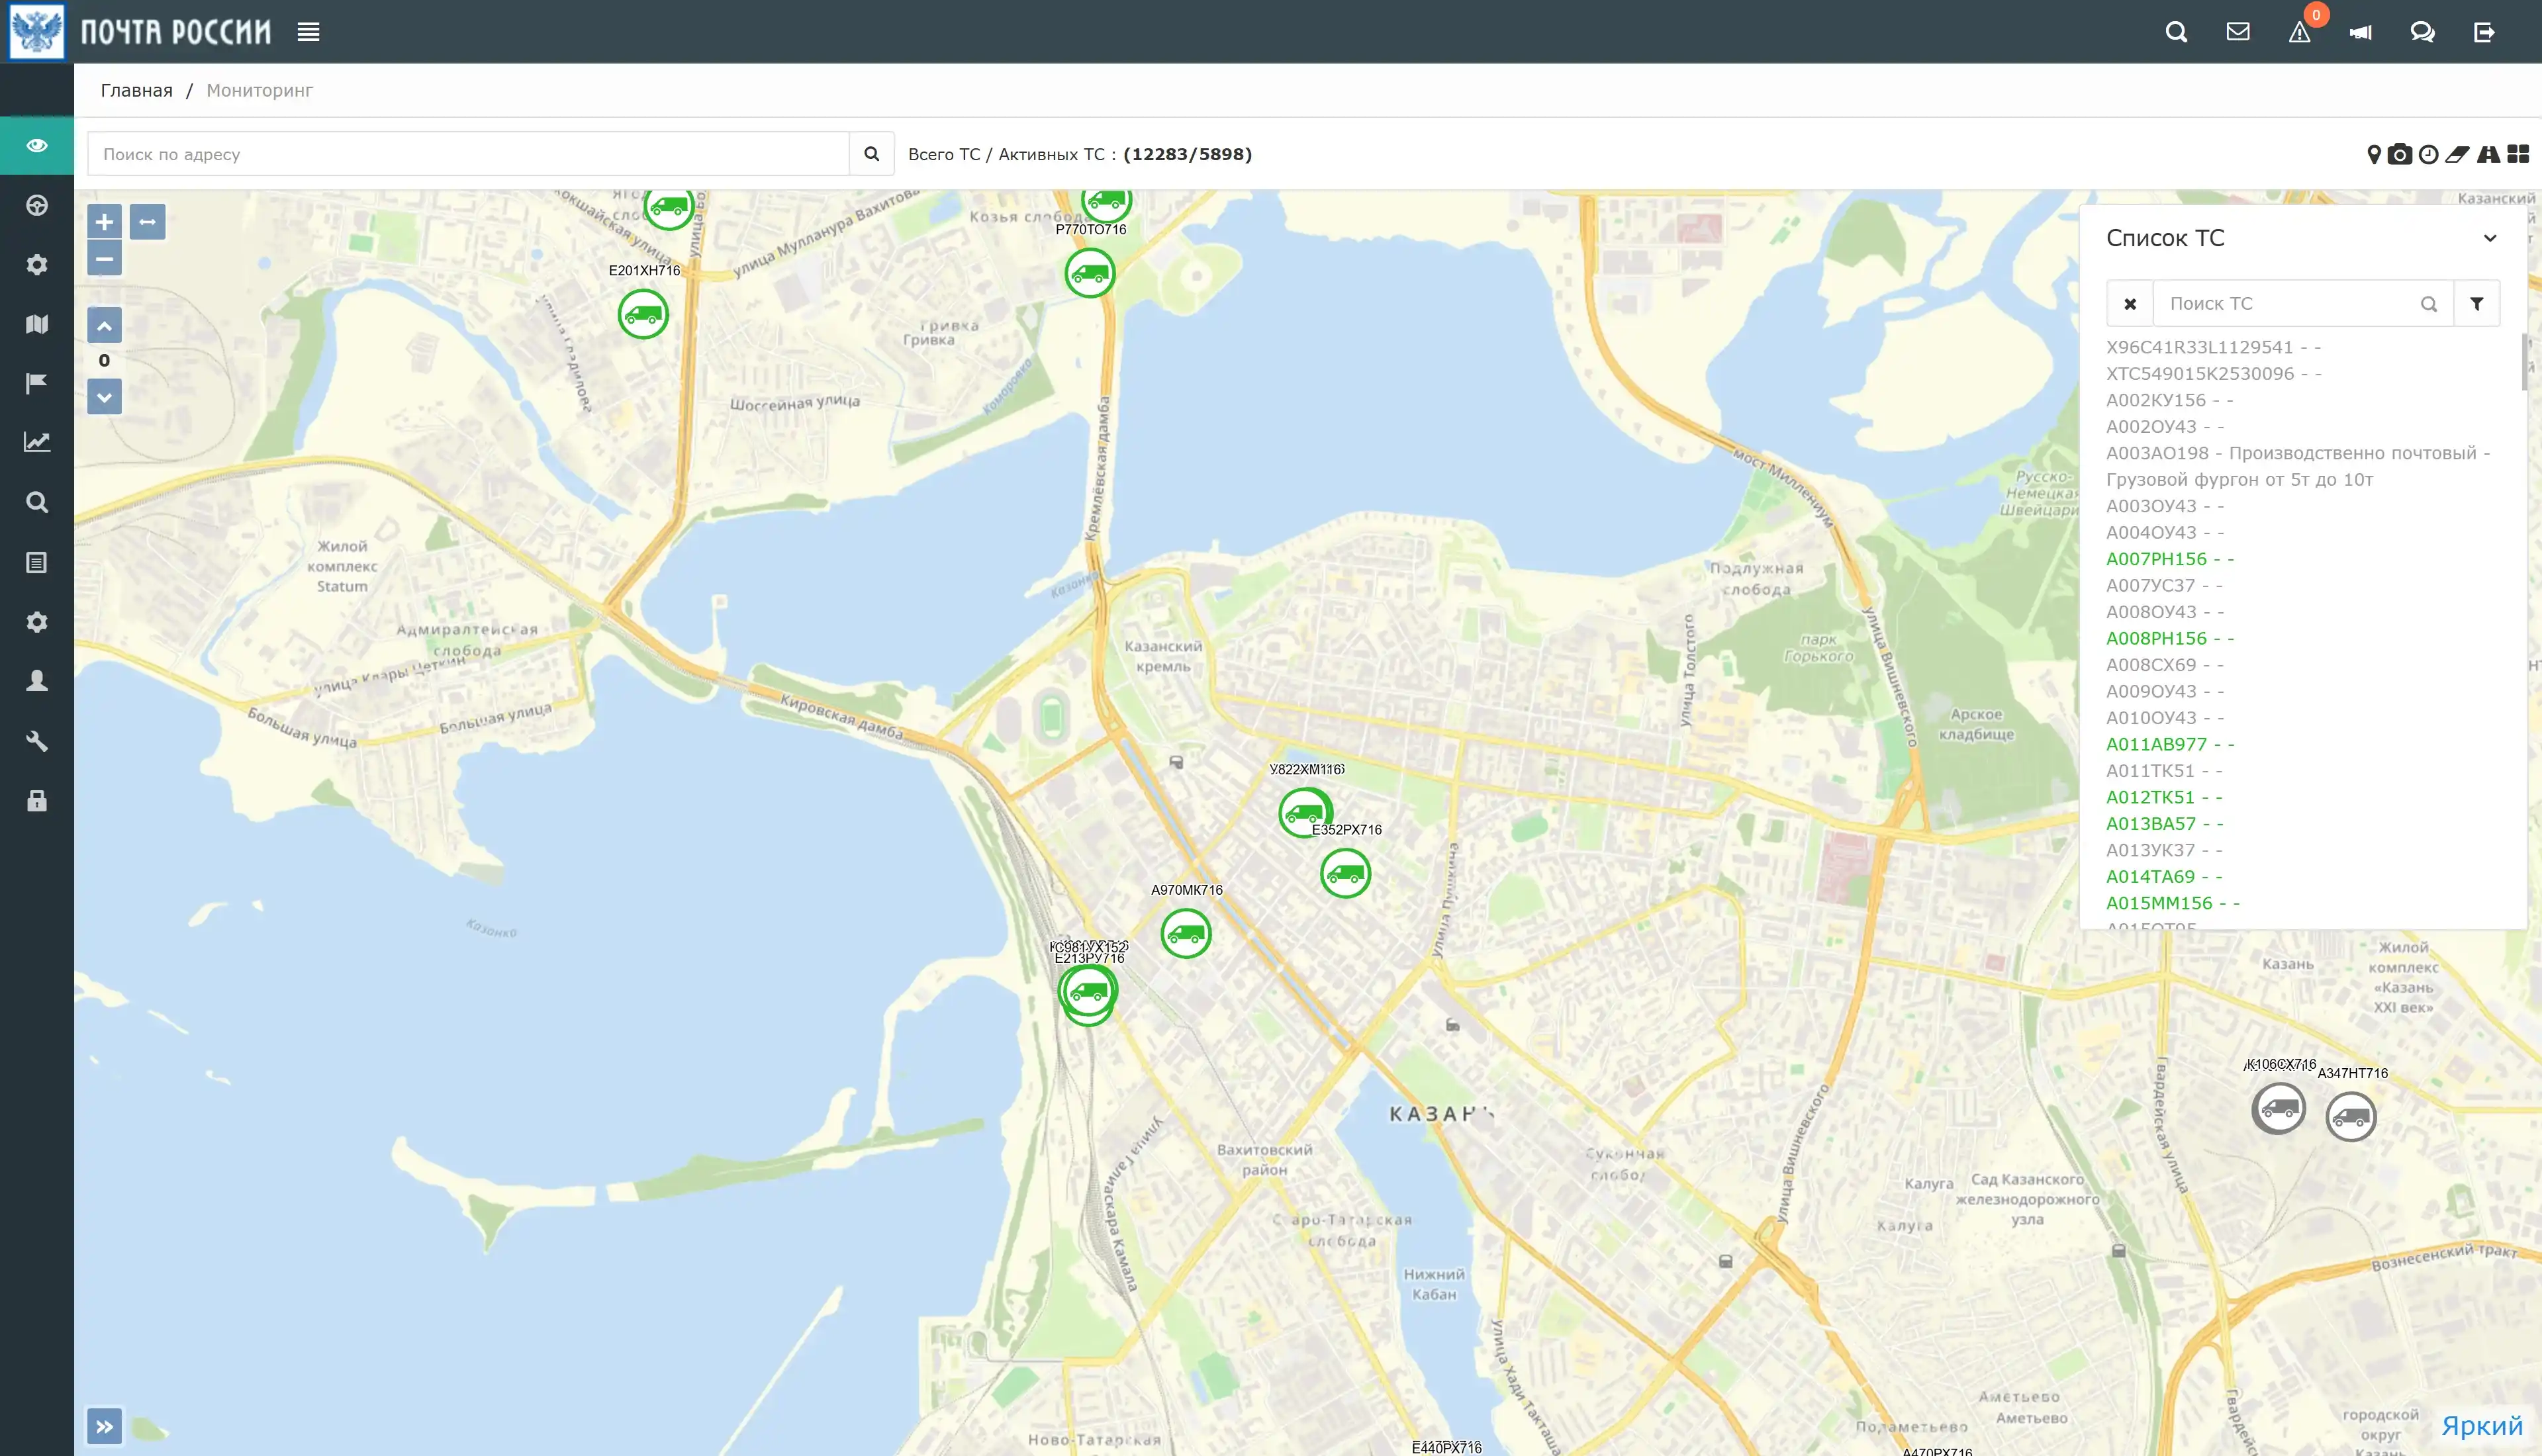Select vehicle A013BA57 in the list
2542x1456 pixels.
coord(2164,824)
